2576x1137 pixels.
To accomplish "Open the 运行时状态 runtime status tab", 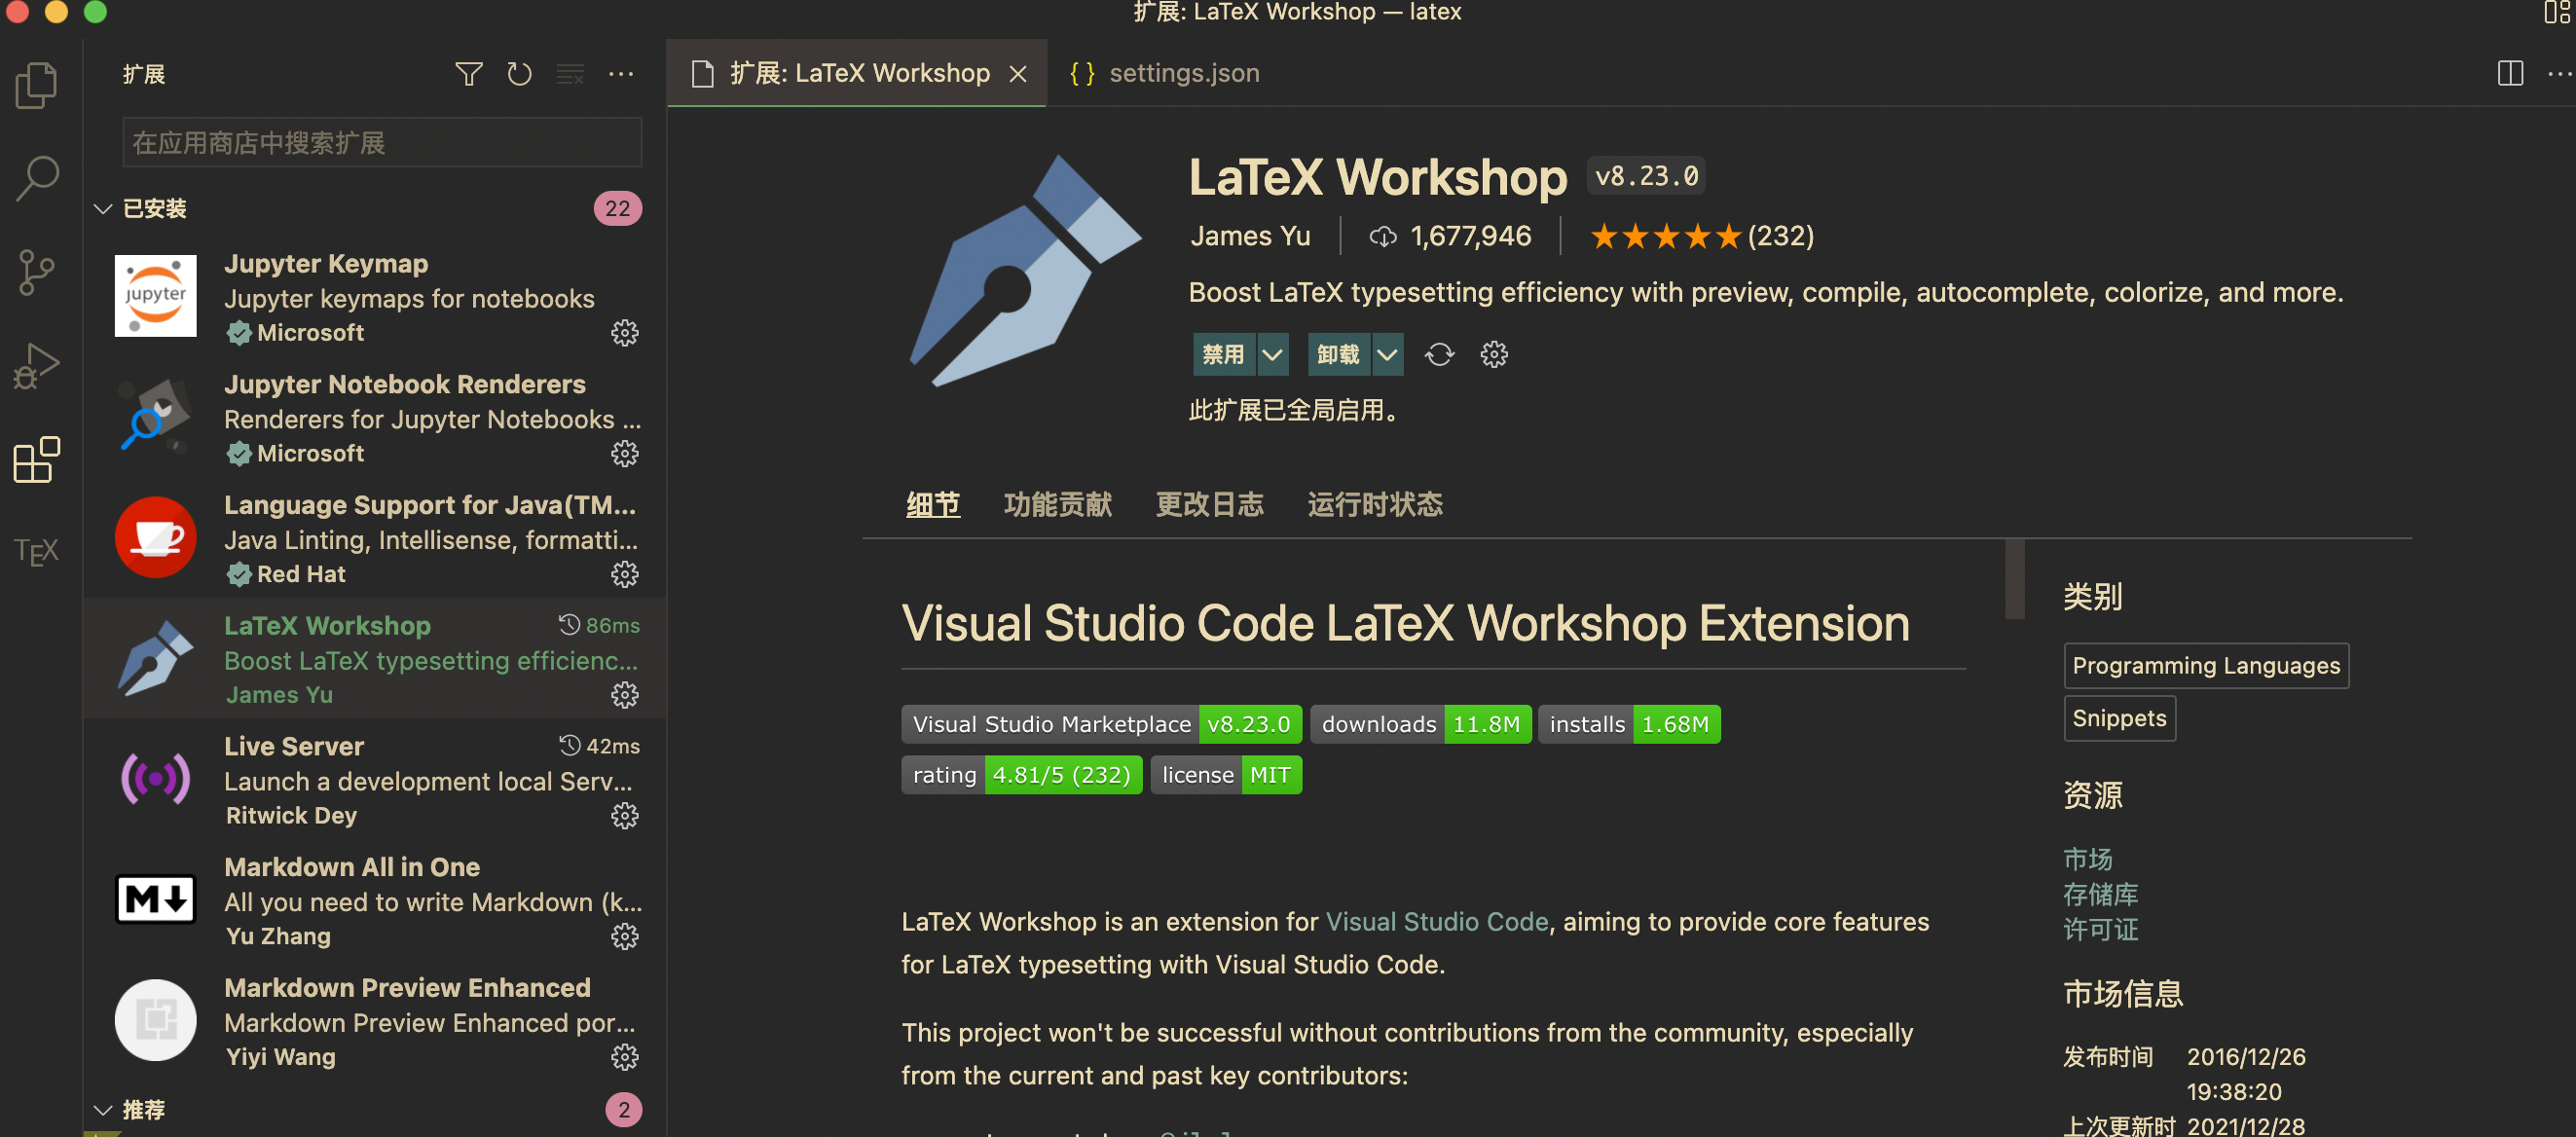I will coord(1375,504).
